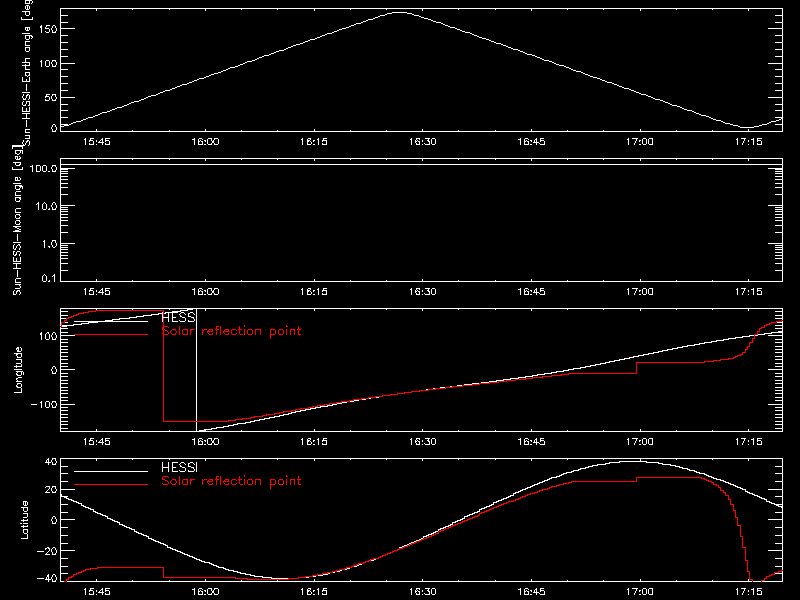The height and width of the screenshot is (600, 800).
Task: Click 16:30 label under Longitude plot
Action: [422, 441]
